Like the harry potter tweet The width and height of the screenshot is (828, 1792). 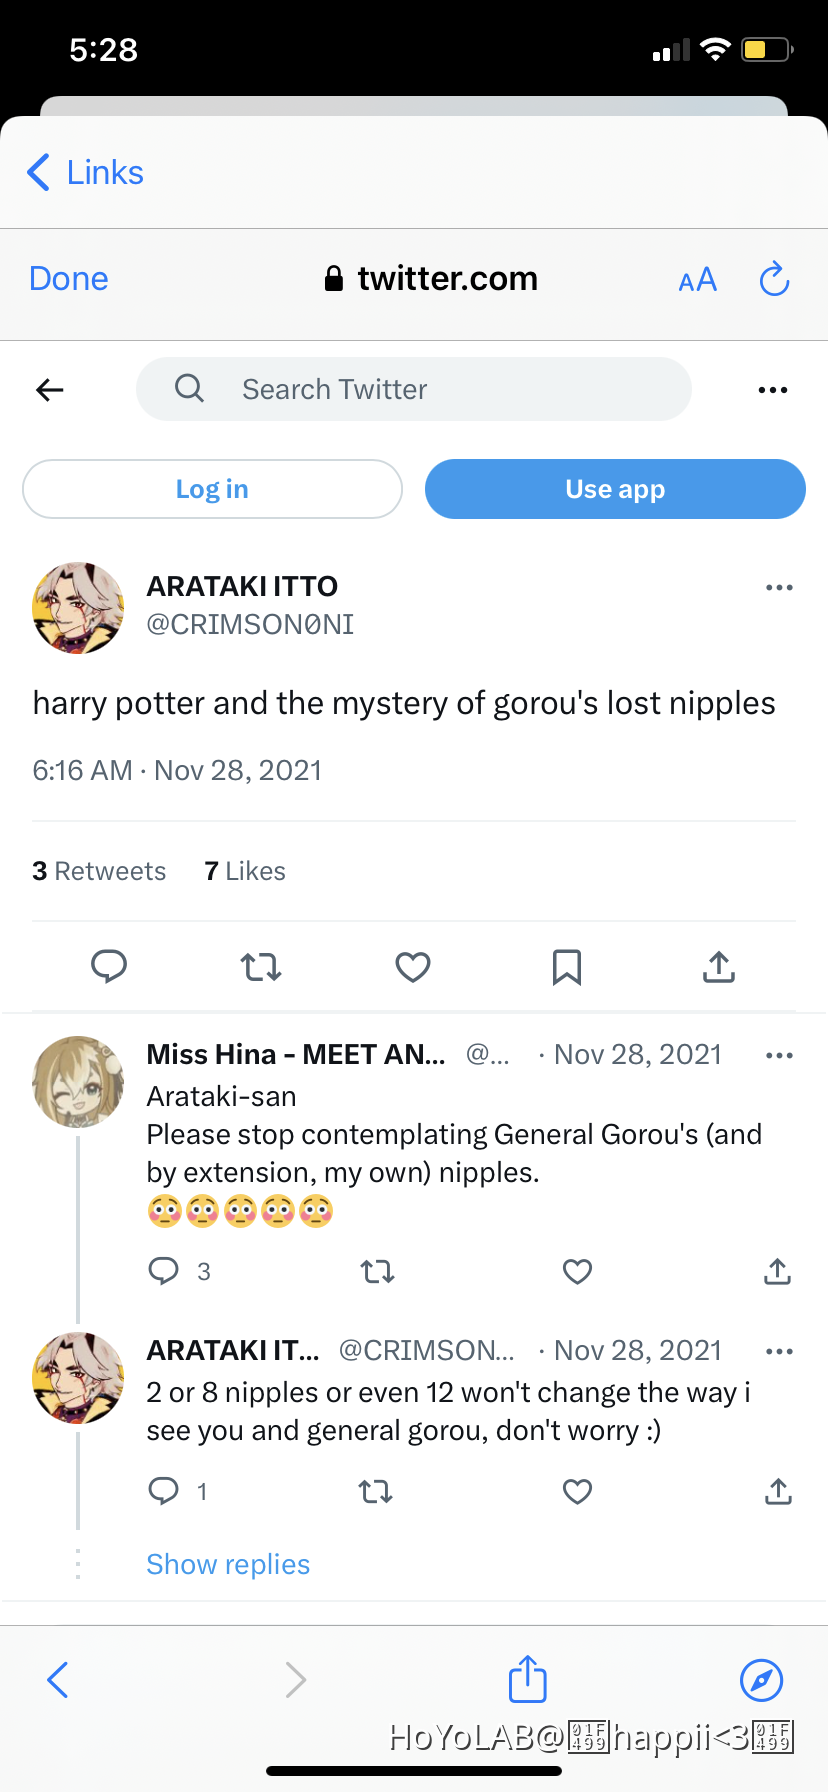pyautogui.click(x=412, y=966)
